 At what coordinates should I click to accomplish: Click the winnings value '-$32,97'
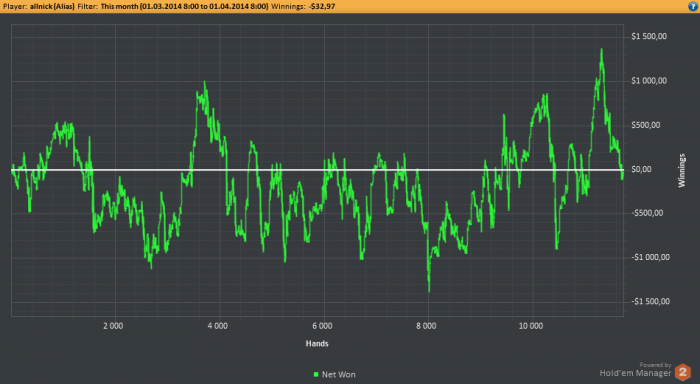pos(321,6)
